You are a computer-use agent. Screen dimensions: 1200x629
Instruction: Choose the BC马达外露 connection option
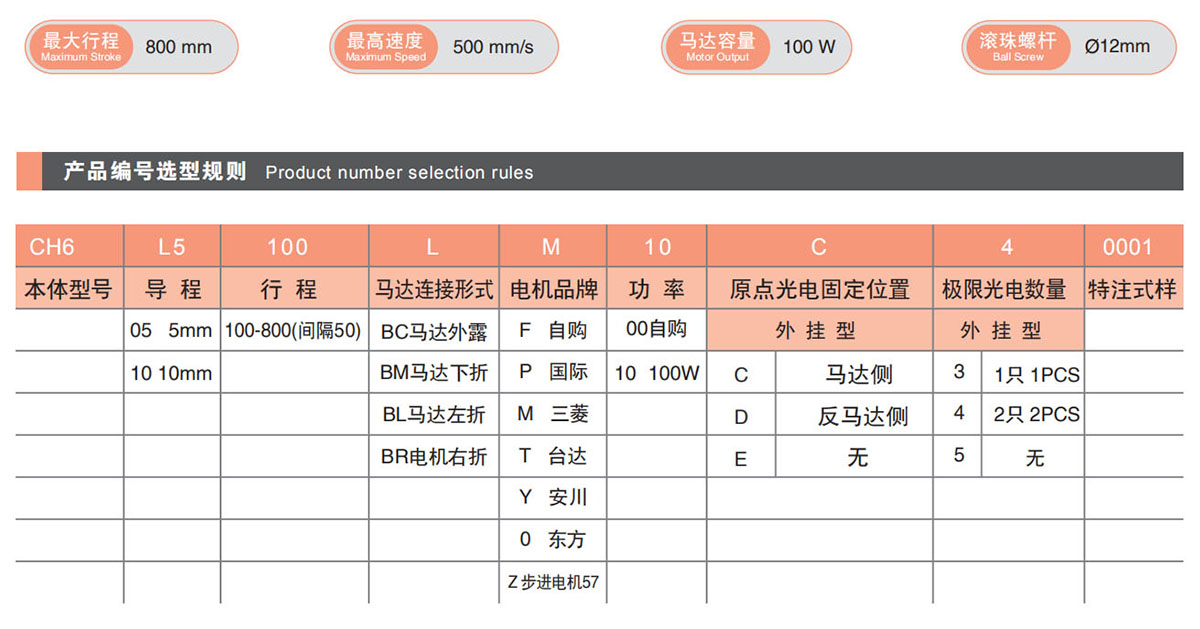pos(434,331)
